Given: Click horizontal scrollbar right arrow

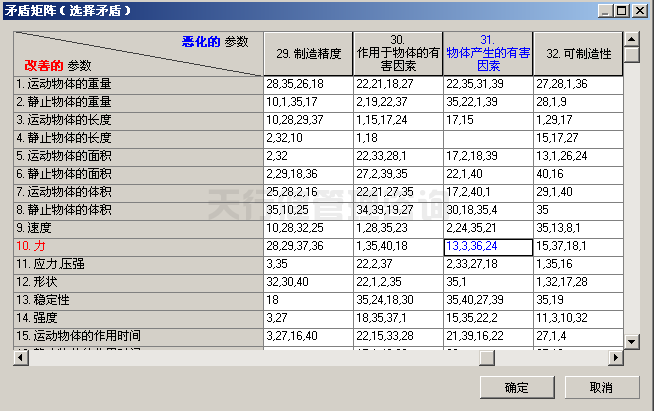Looking at the screenshot, I should point(615,358).
